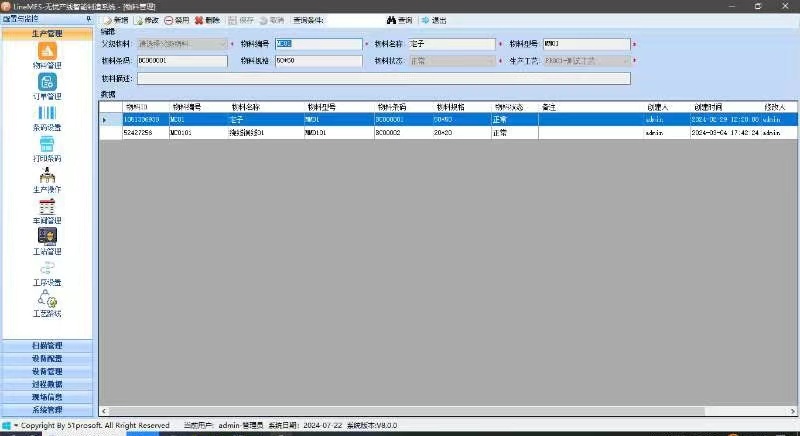Open the 物料状态 dropdown
800x436 pixels.
452,61
